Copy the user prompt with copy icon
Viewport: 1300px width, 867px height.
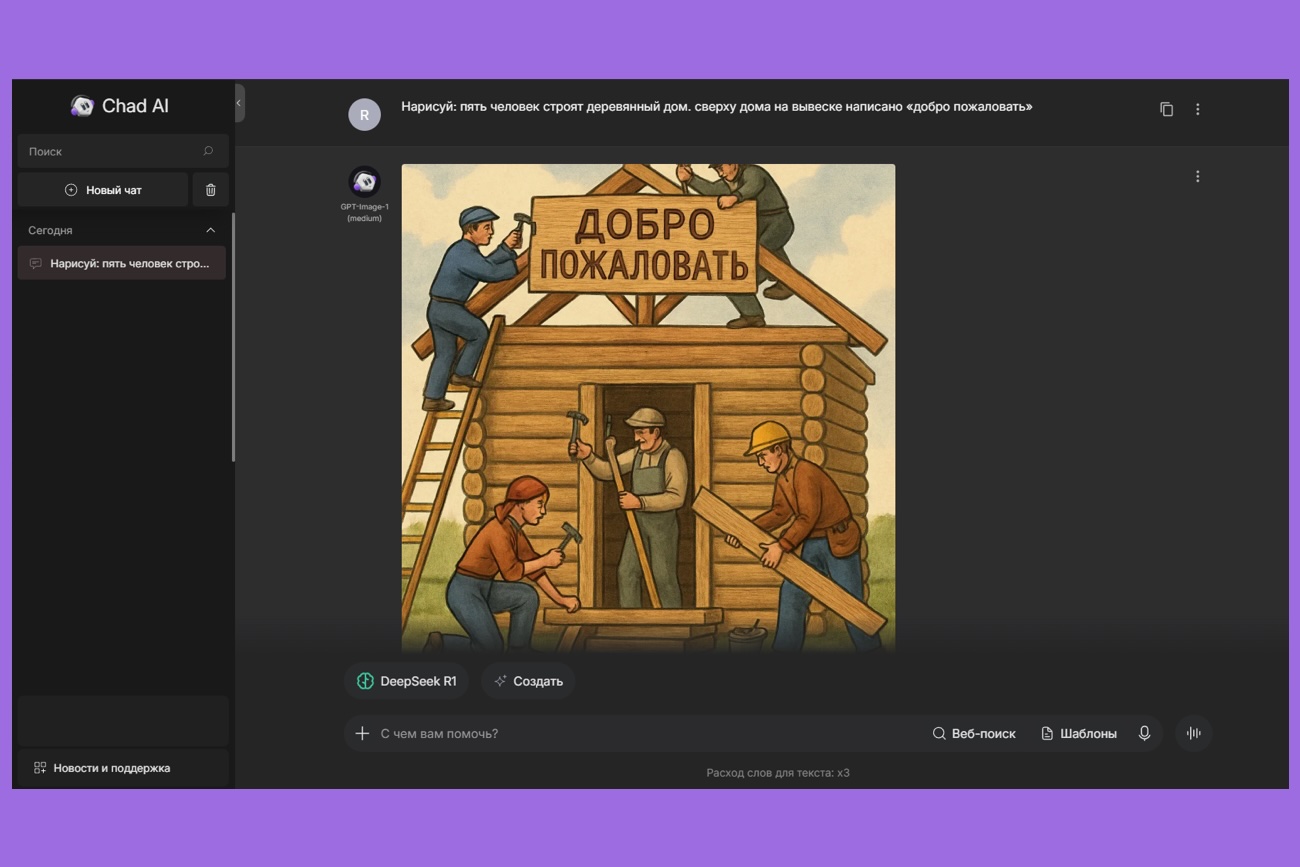coord(1166,109)
